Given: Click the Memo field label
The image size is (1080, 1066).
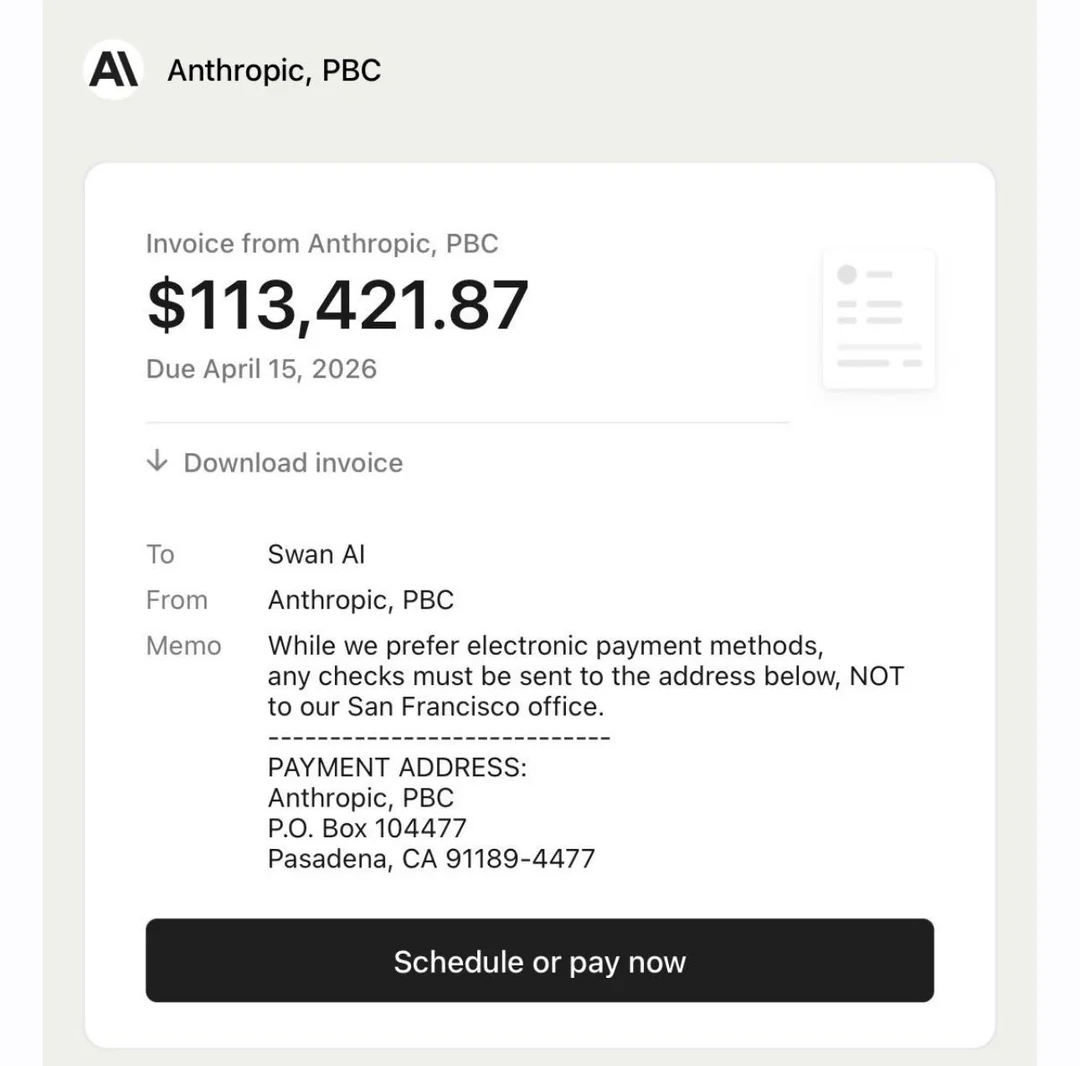Looking at the screenshot, I should (x=184, y=646).
